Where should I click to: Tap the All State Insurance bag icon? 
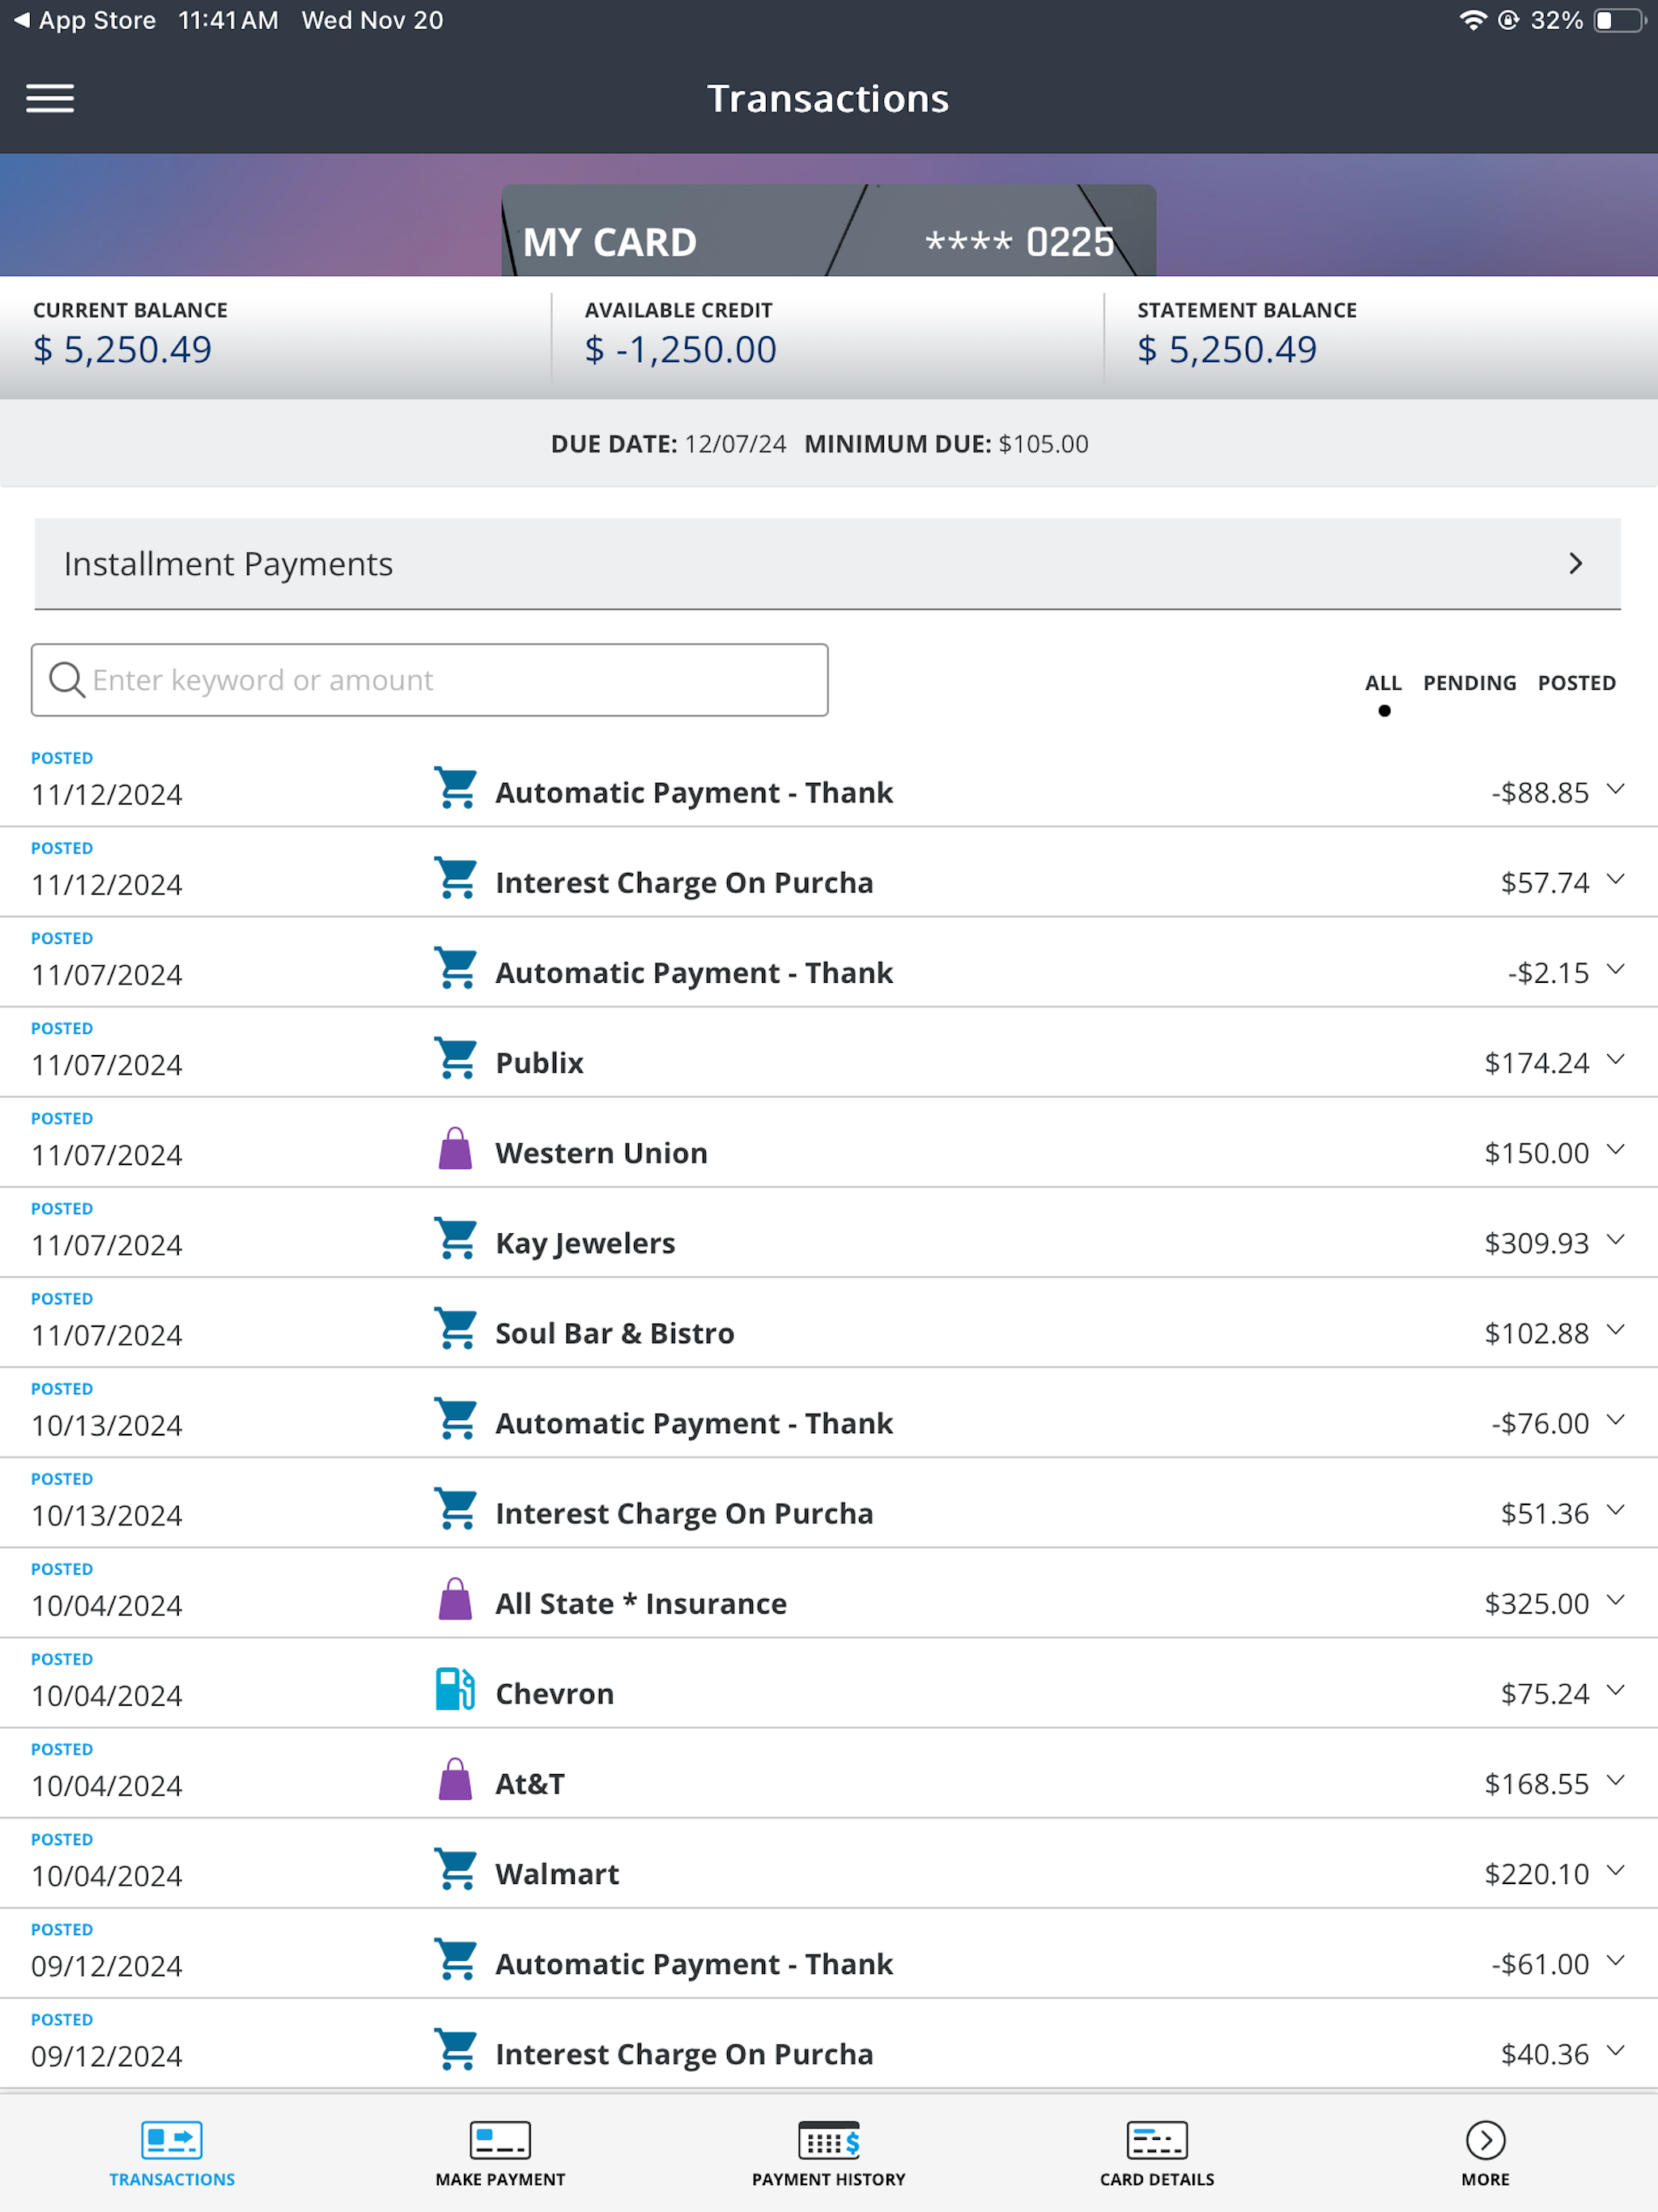pyautogui.click(x=456, y=1599)
